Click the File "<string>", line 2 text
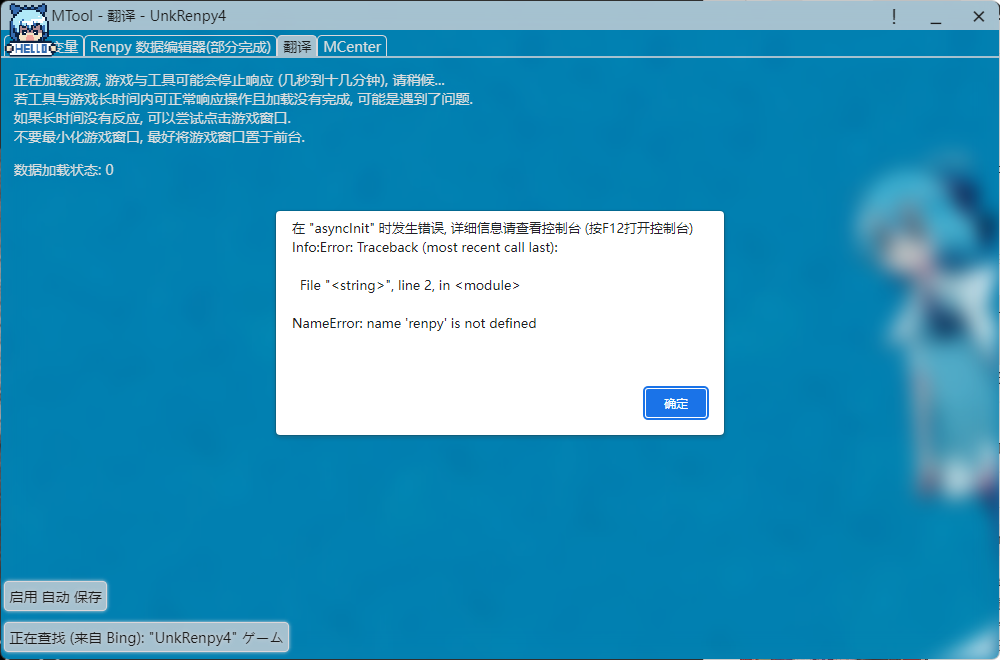The image size is (1000, 660). click(410, 285)
